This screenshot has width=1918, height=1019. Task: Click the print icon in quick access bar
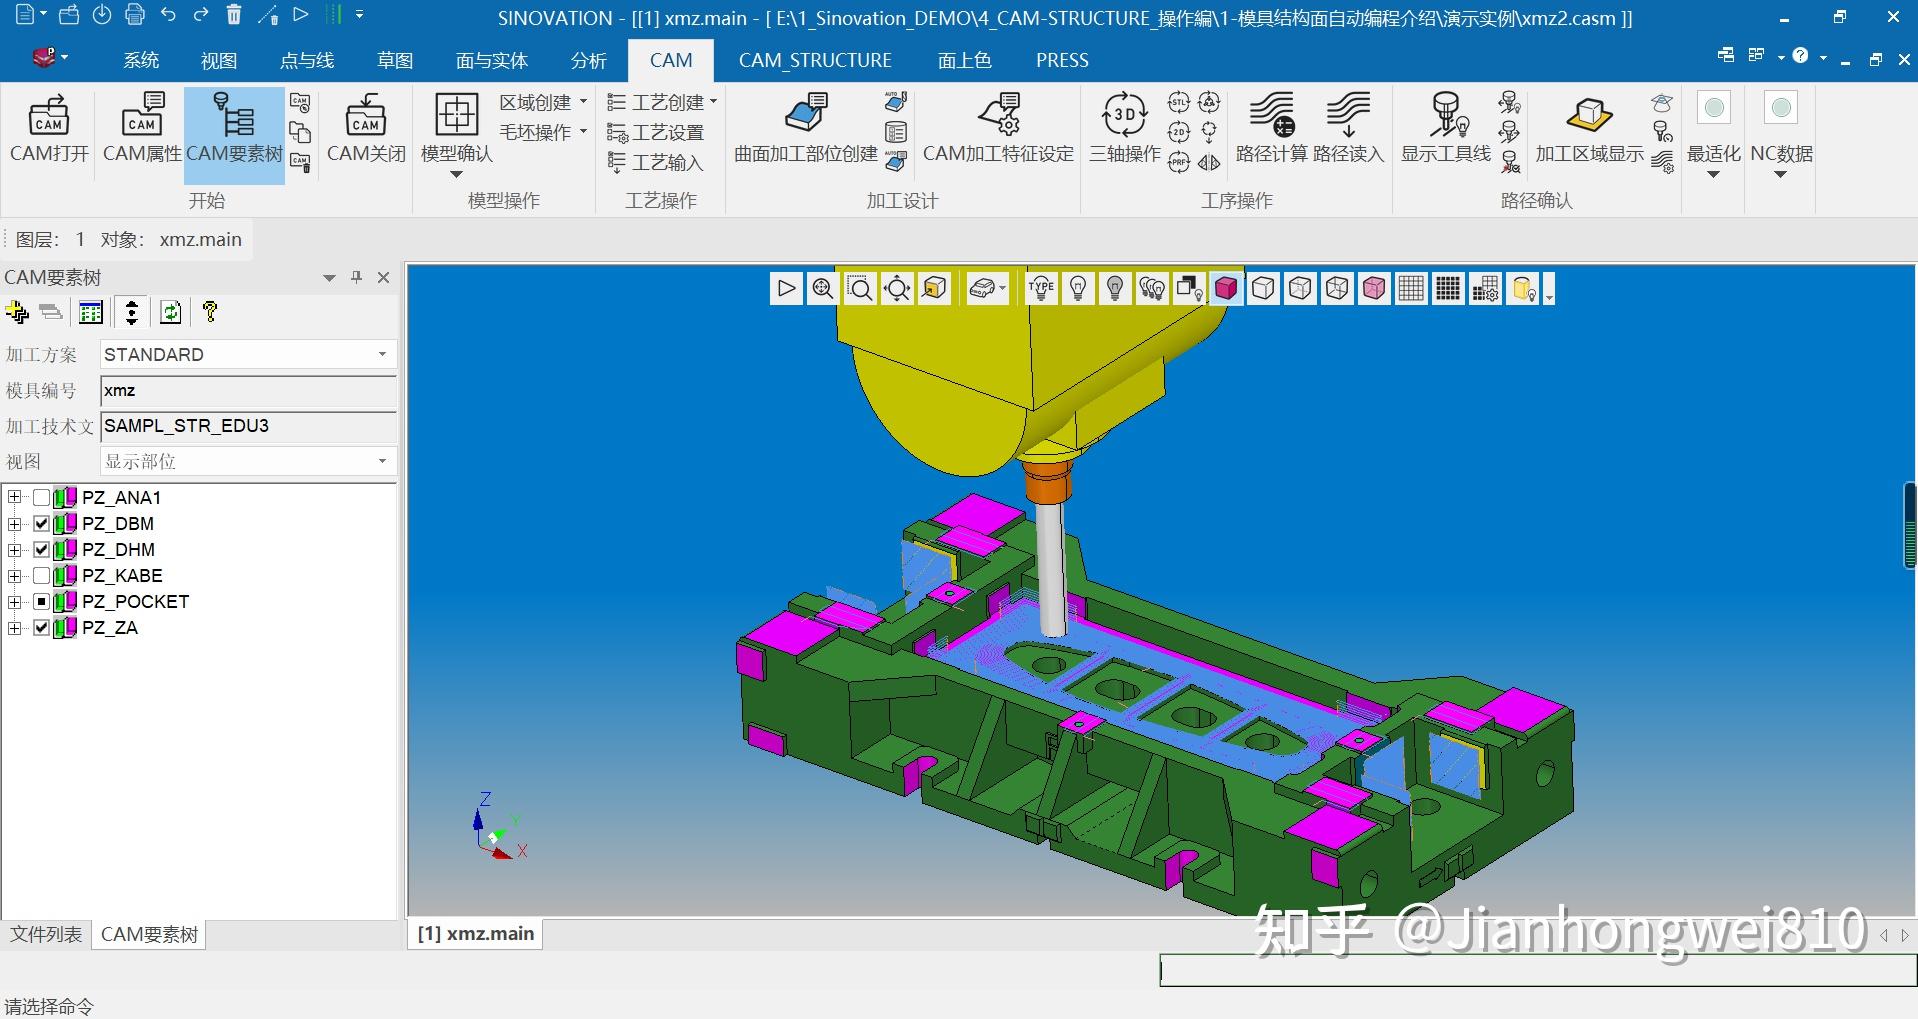[135, 15]
